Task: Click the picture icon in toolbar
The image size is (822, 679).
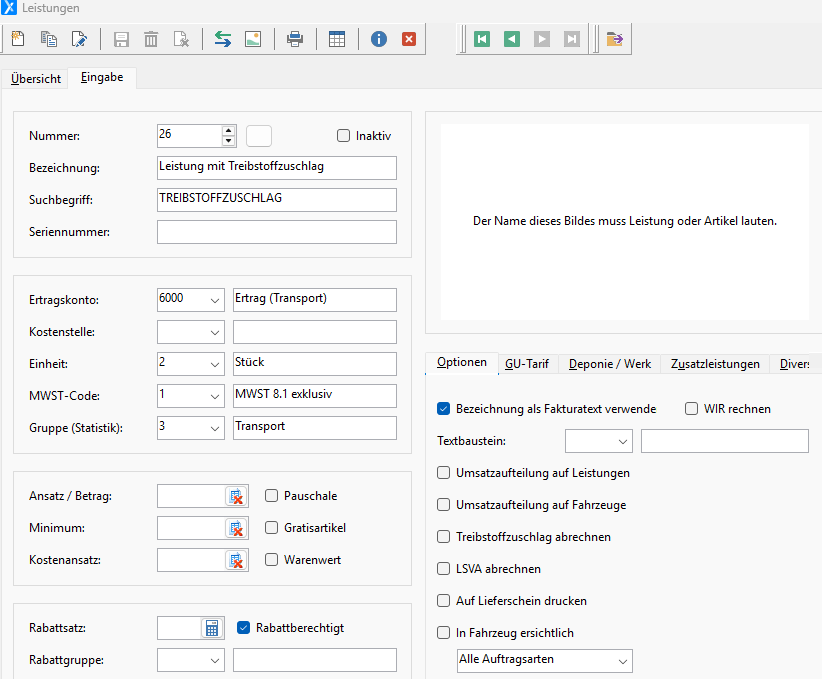Action: coord(252,39)
